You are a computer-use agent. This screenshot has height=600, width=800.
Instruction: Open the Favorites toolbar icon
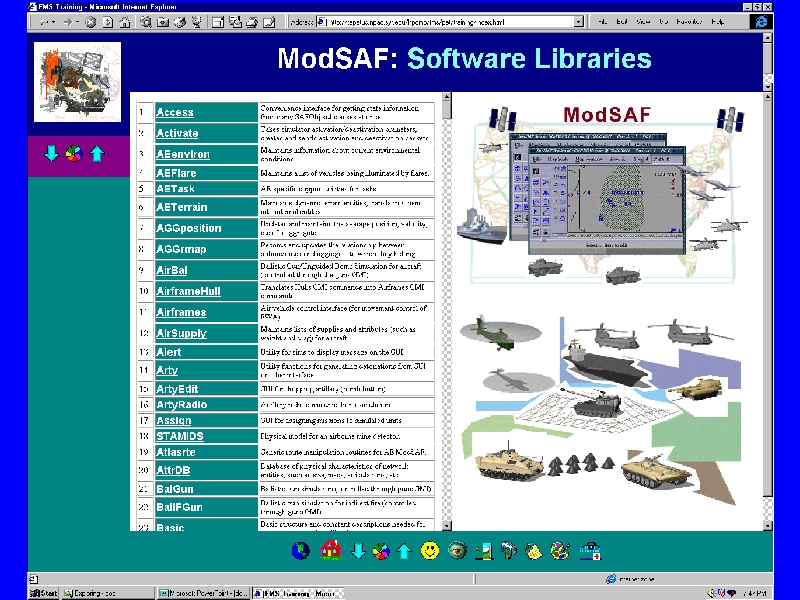point(163,22)
